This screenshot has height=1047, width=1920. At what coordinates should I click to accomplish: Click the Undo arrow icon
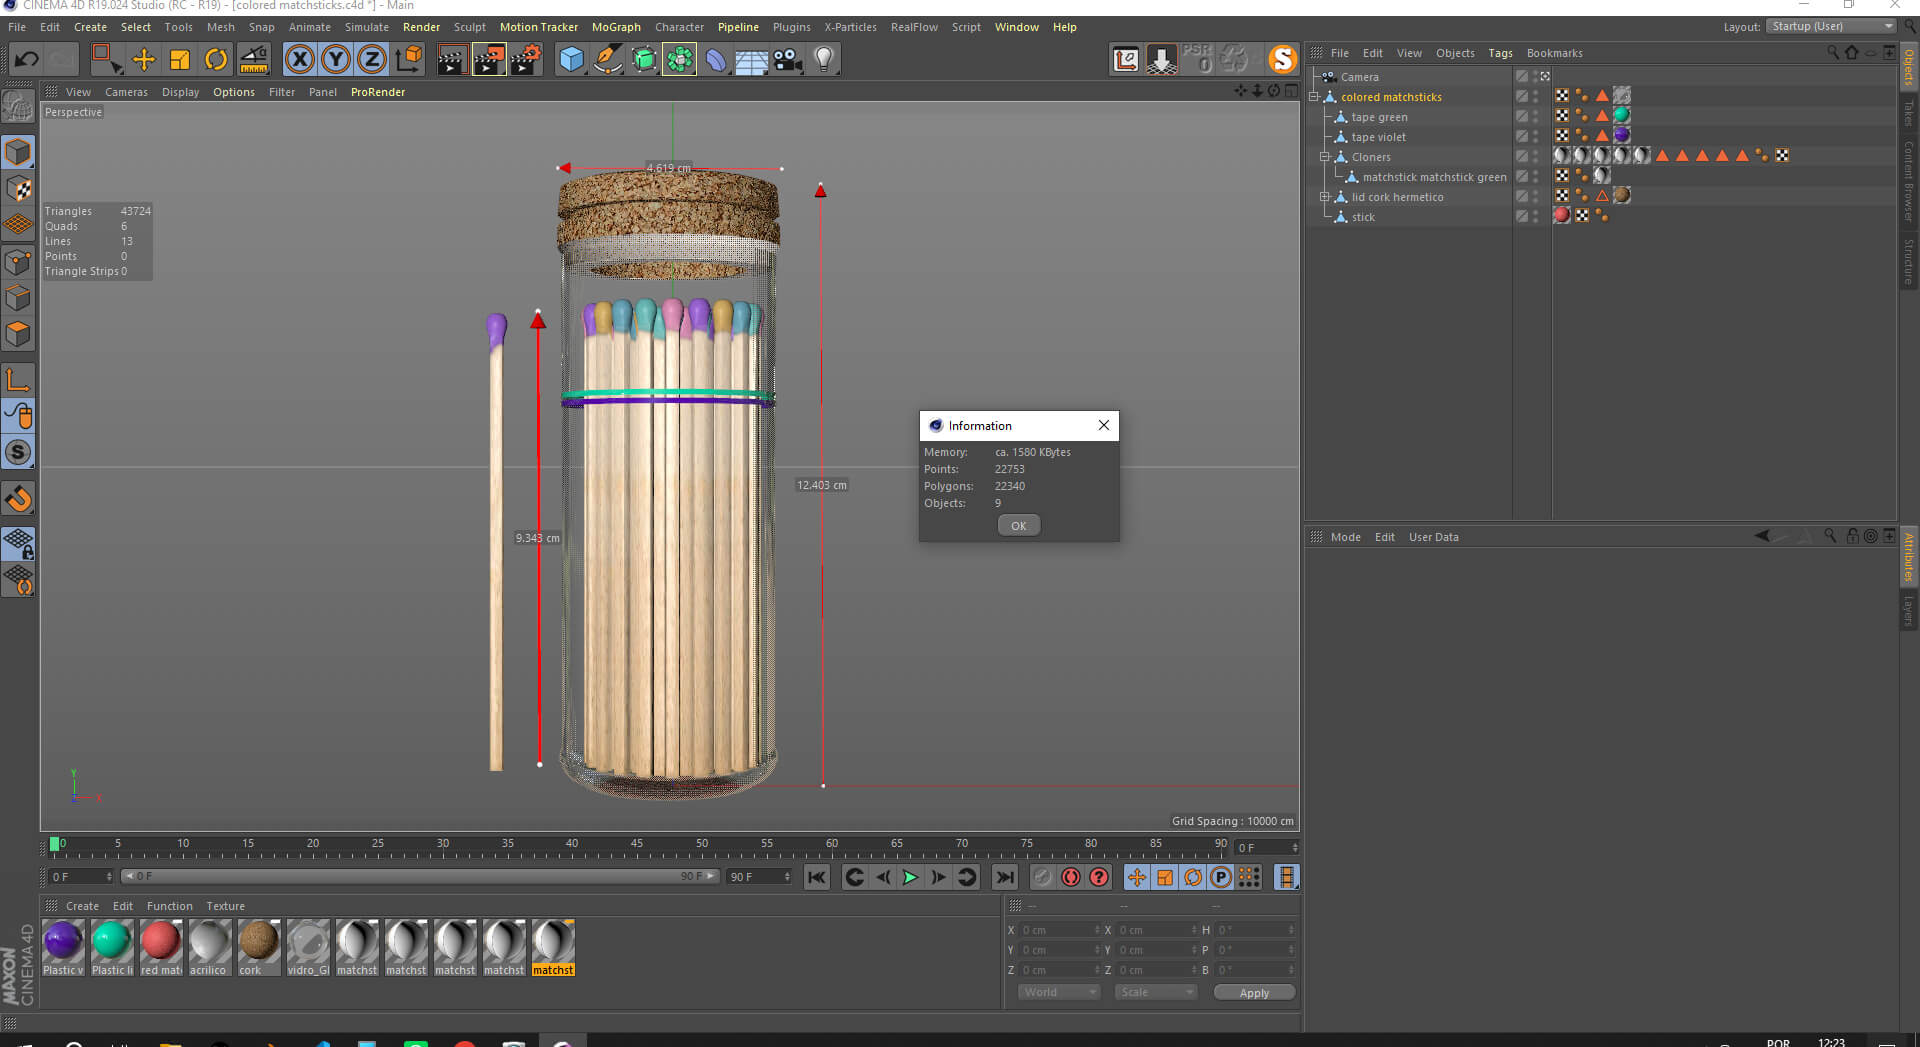click(27, 60)
